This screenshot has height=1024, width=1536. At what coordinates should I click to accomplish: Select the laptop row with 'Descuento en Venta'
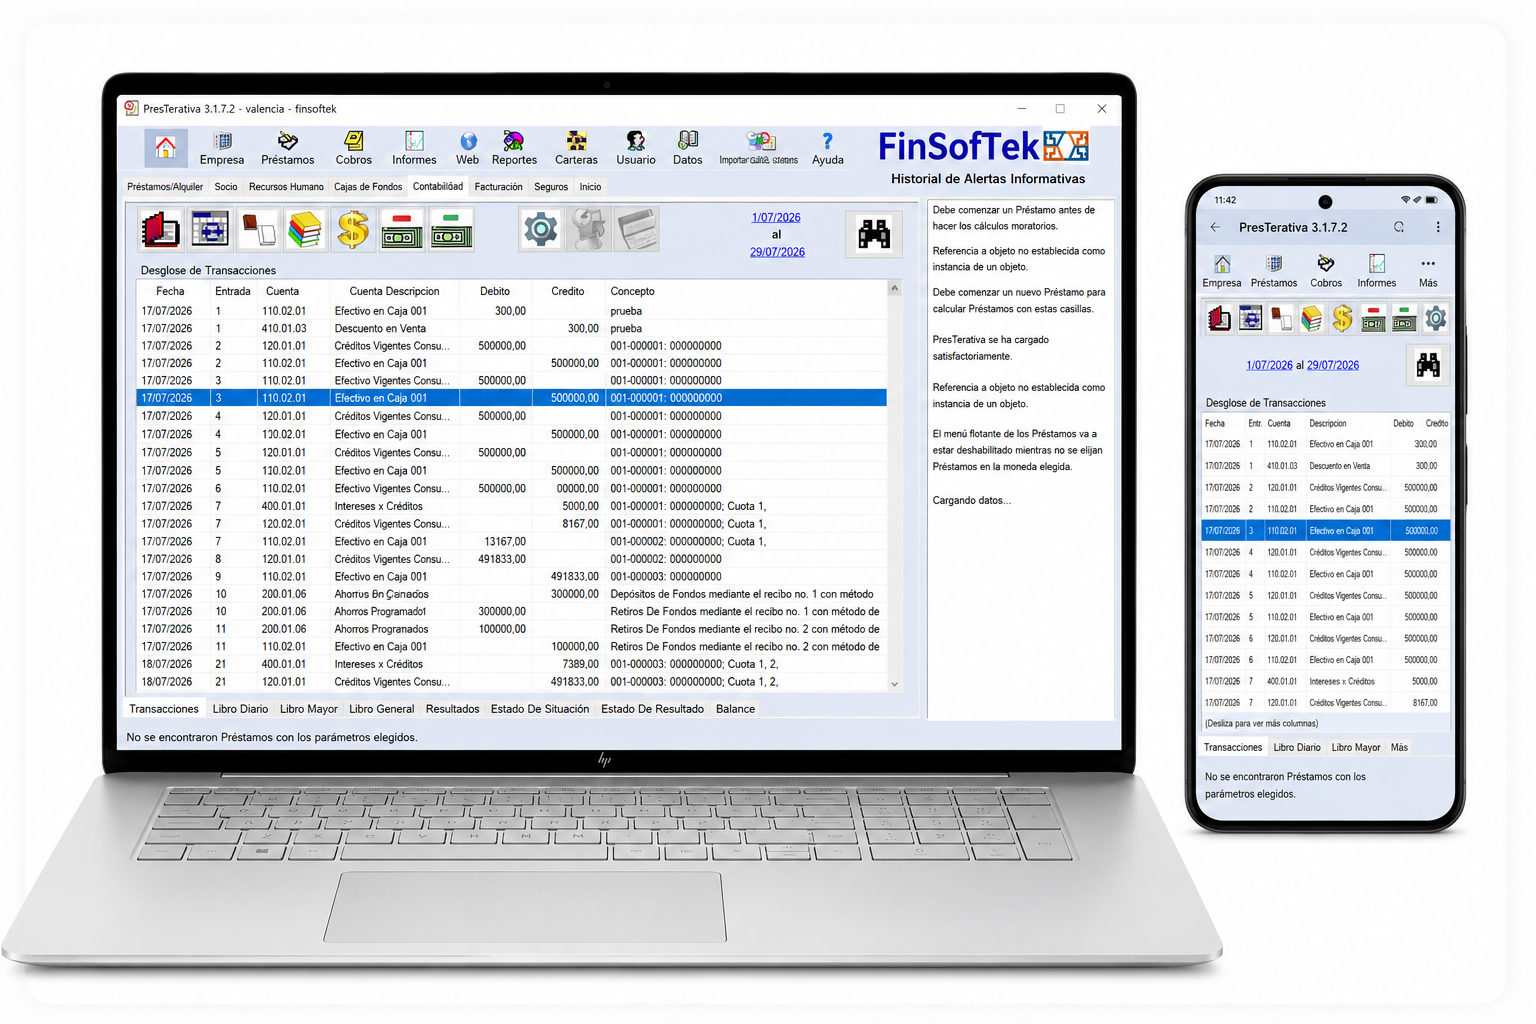pos(511,328)
